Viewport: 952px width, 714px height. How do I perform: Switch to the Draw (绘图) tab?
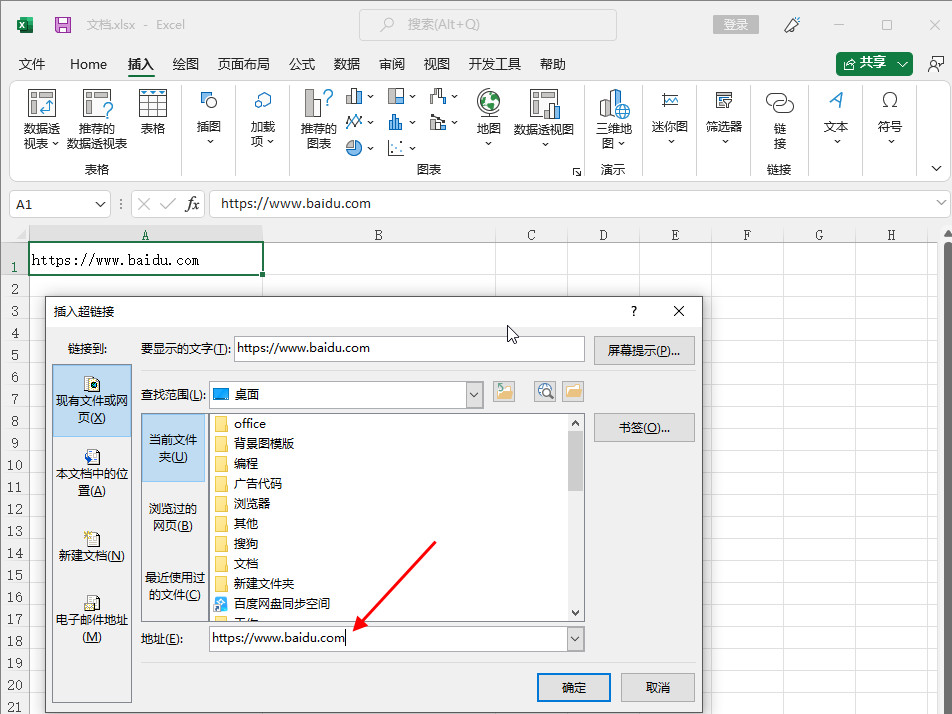185,64
